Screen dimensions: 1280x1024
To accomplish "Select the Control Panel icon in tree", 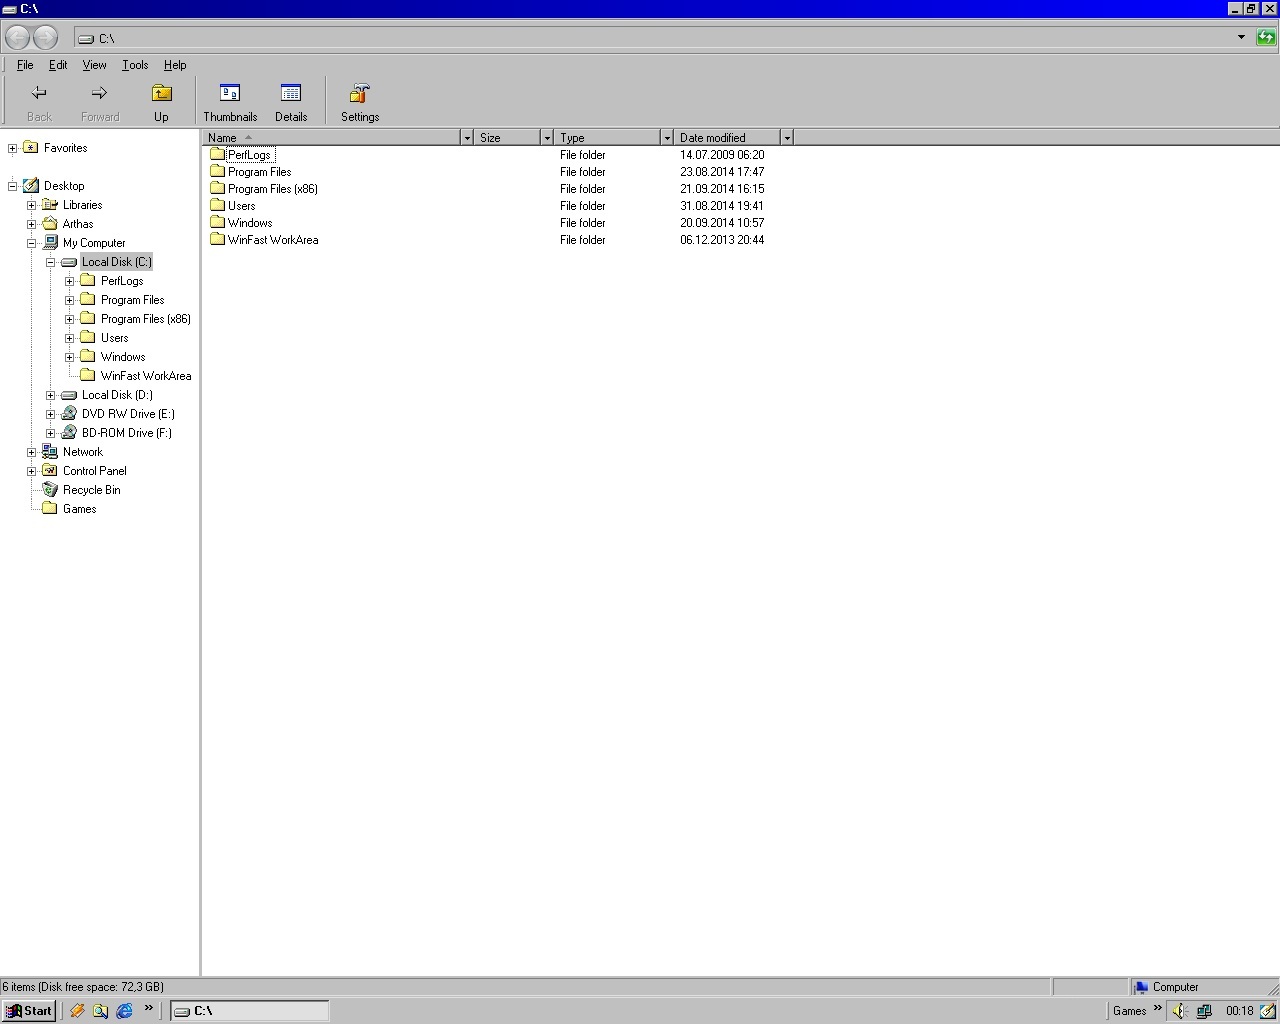I will click(50, 470).
